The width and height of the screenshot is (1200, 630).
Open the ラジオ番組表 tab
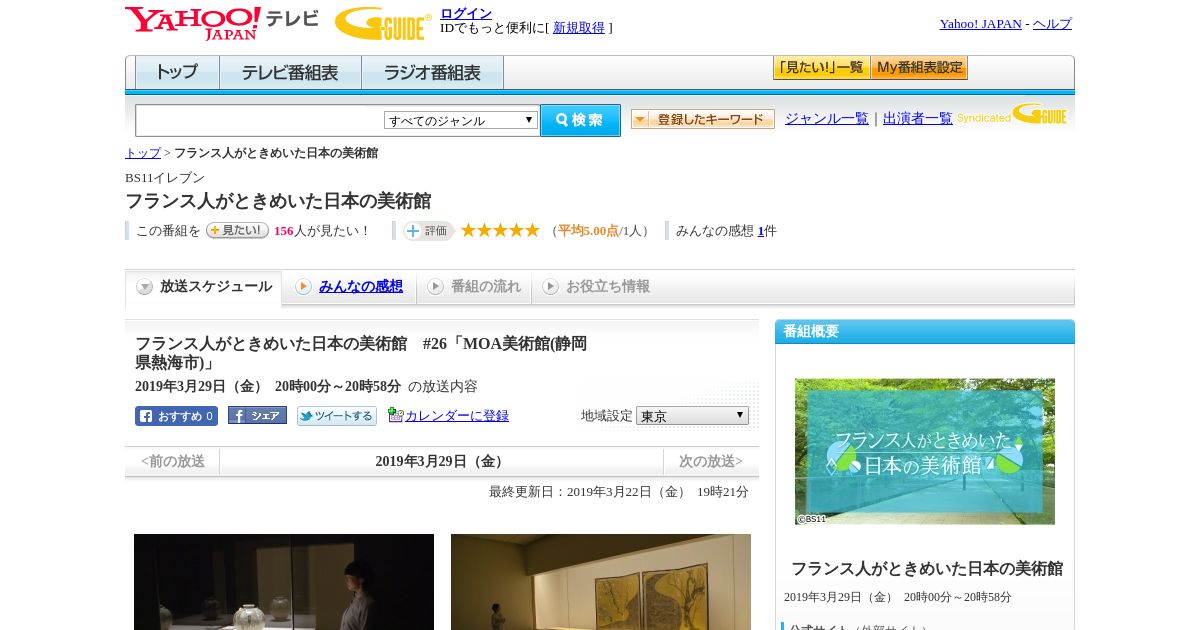click(432, 72)
